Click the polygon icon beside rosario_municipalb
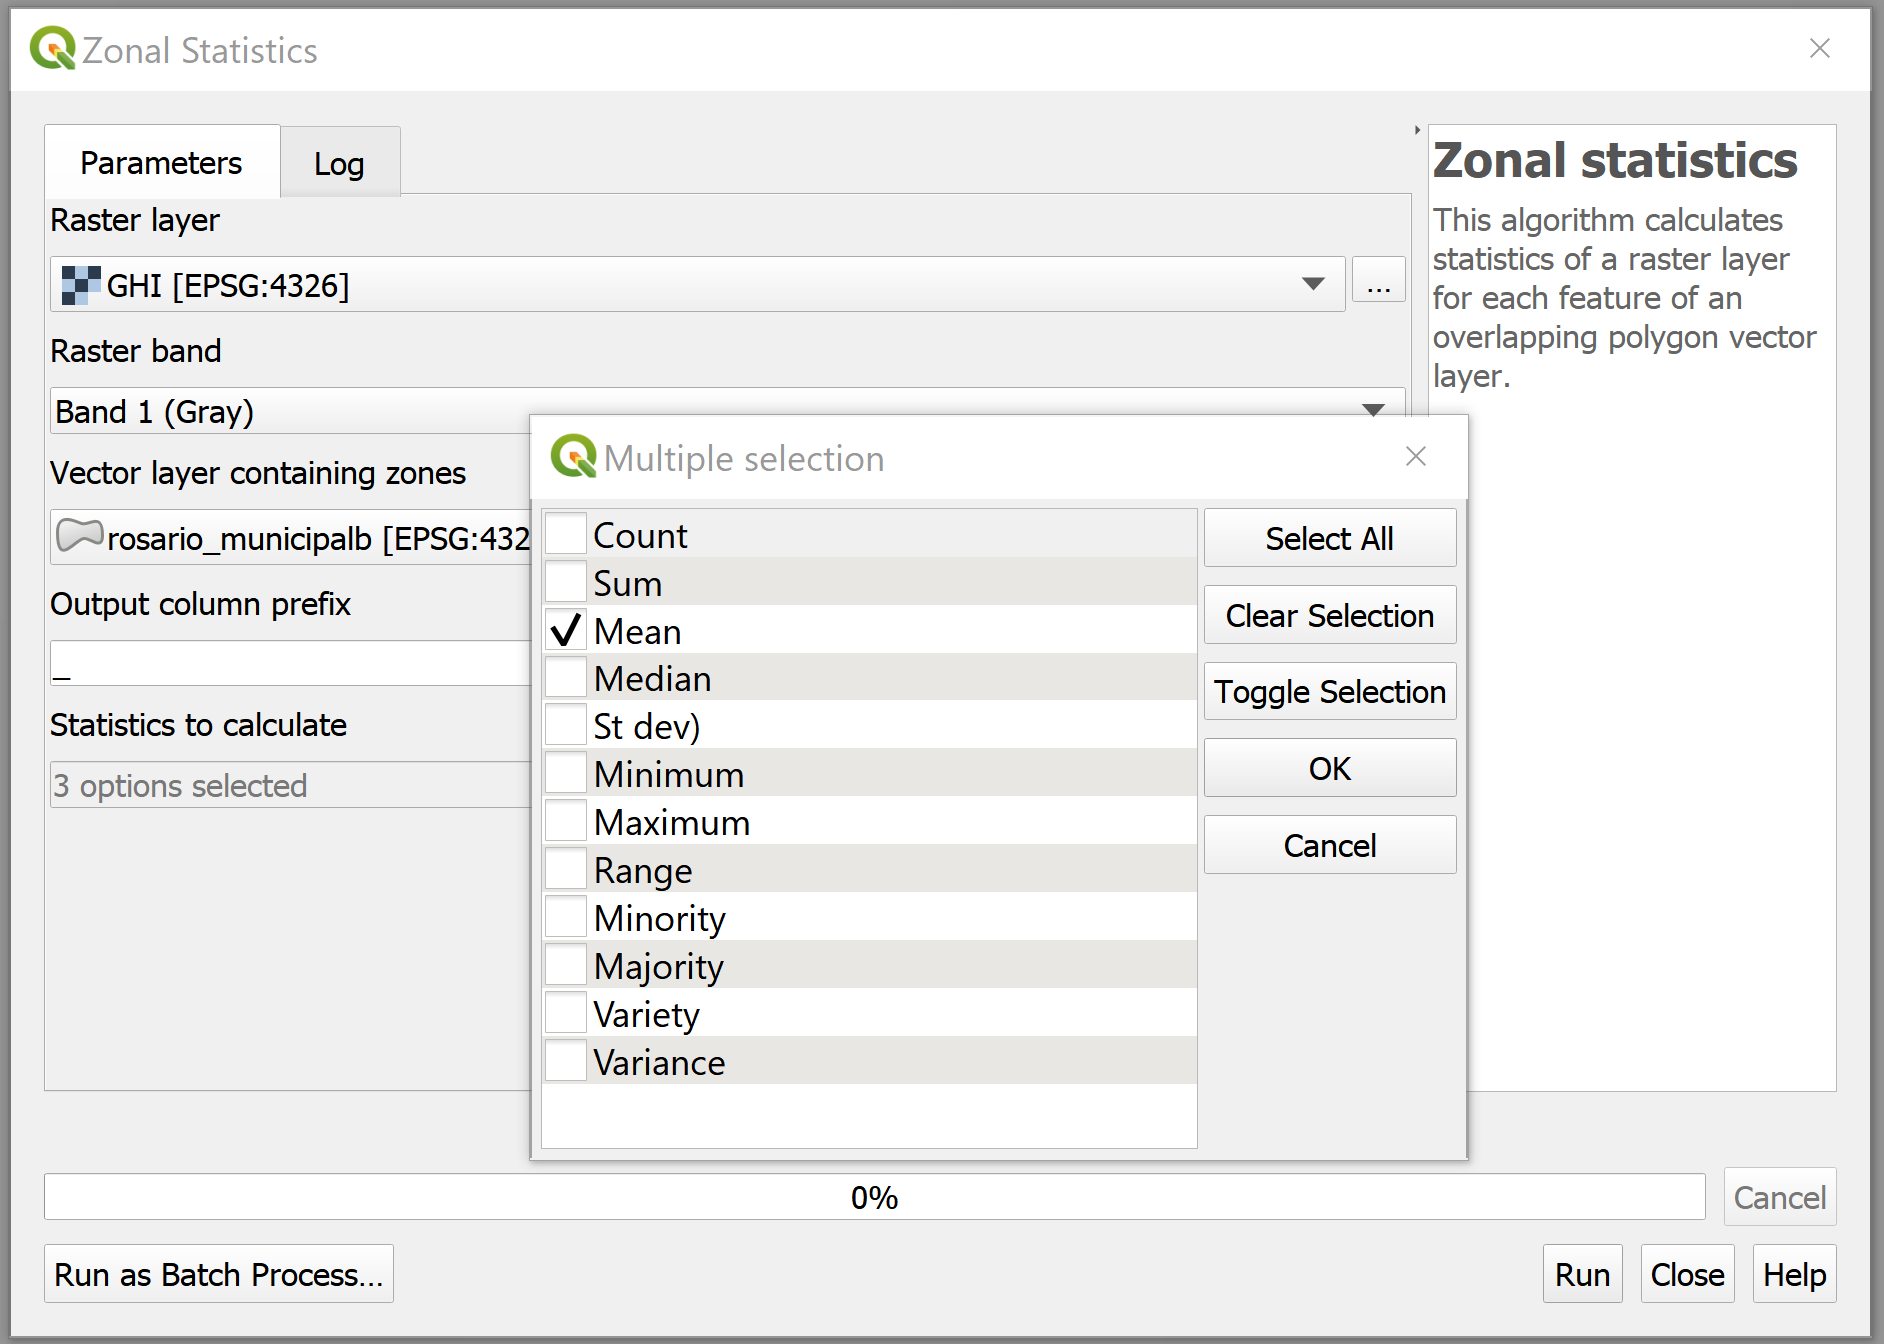 [x=80, y=537]
